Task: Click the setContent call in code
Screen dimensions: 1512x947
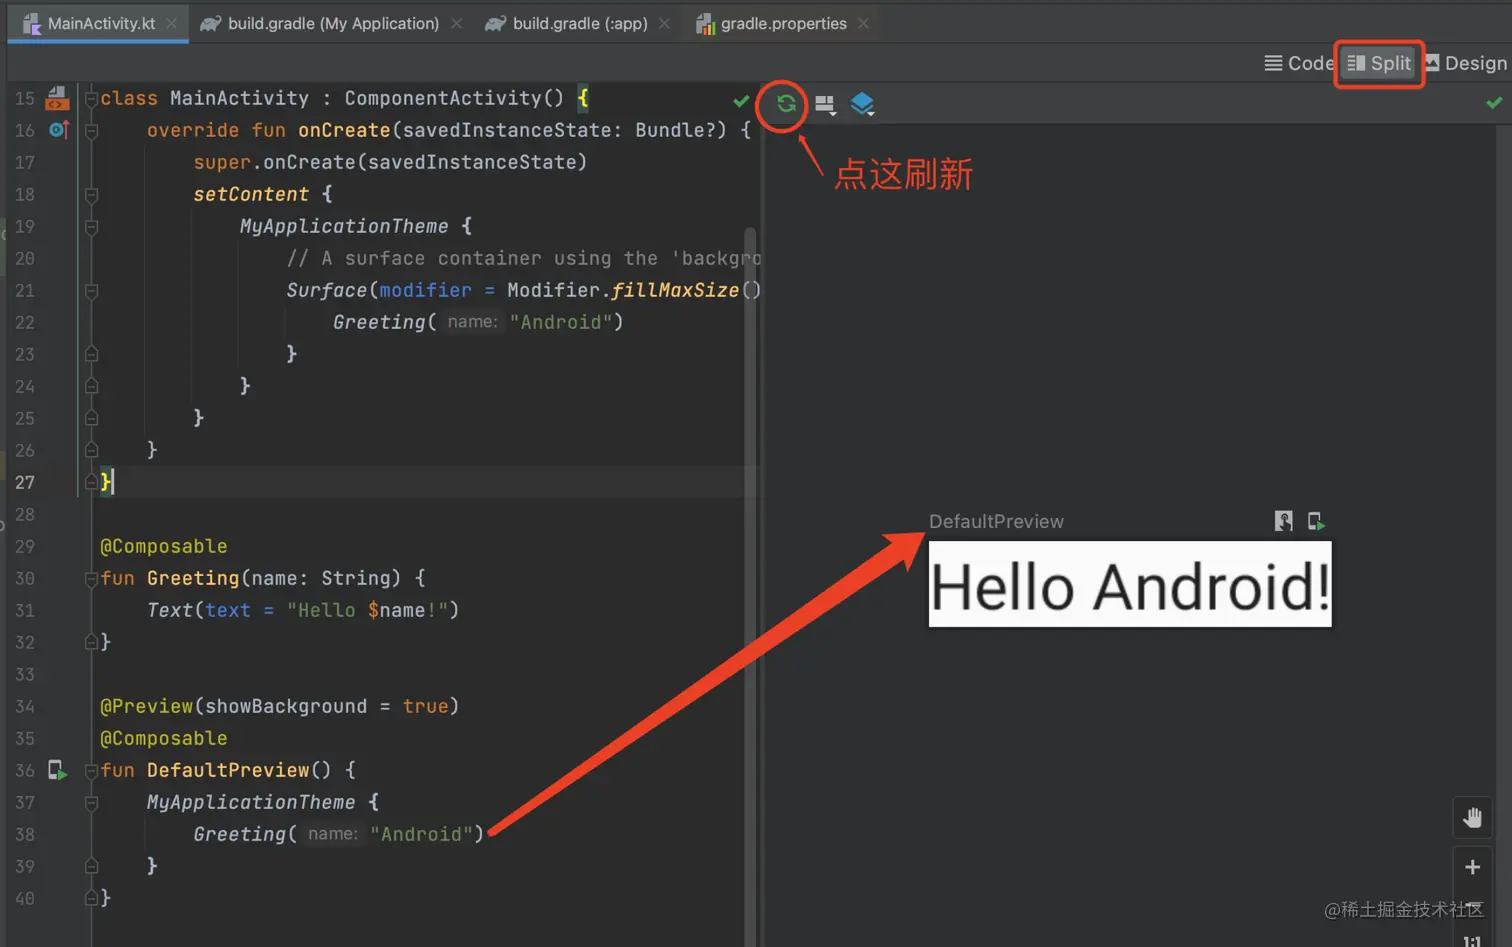Action: [x=251, y=194]
